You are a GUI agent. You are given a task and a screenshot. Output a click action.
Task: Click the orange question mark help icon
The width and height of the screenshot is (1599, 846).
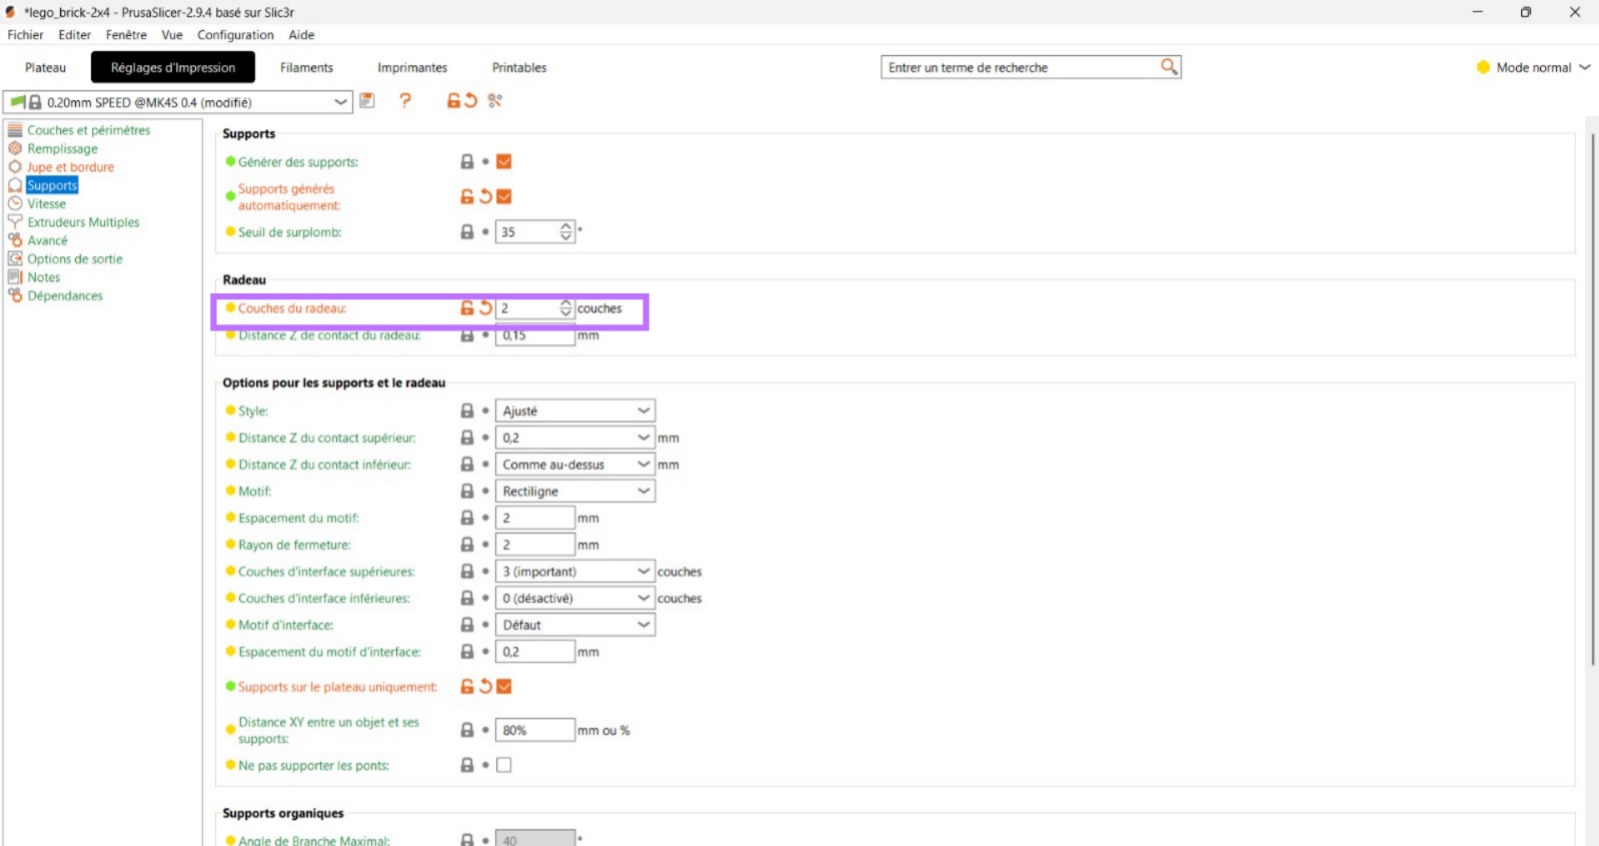pyautogui.click(x=405, y=101)
